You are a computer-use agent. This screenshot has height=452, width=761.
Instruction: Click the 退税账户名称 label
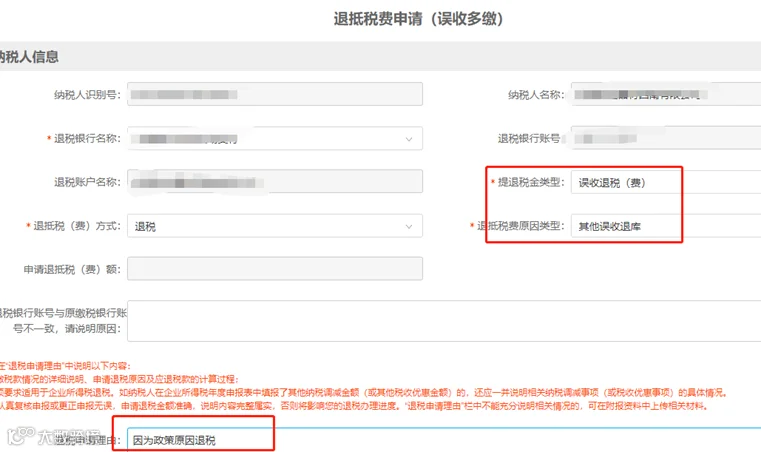pyautogui.click(x=87, y=182)
